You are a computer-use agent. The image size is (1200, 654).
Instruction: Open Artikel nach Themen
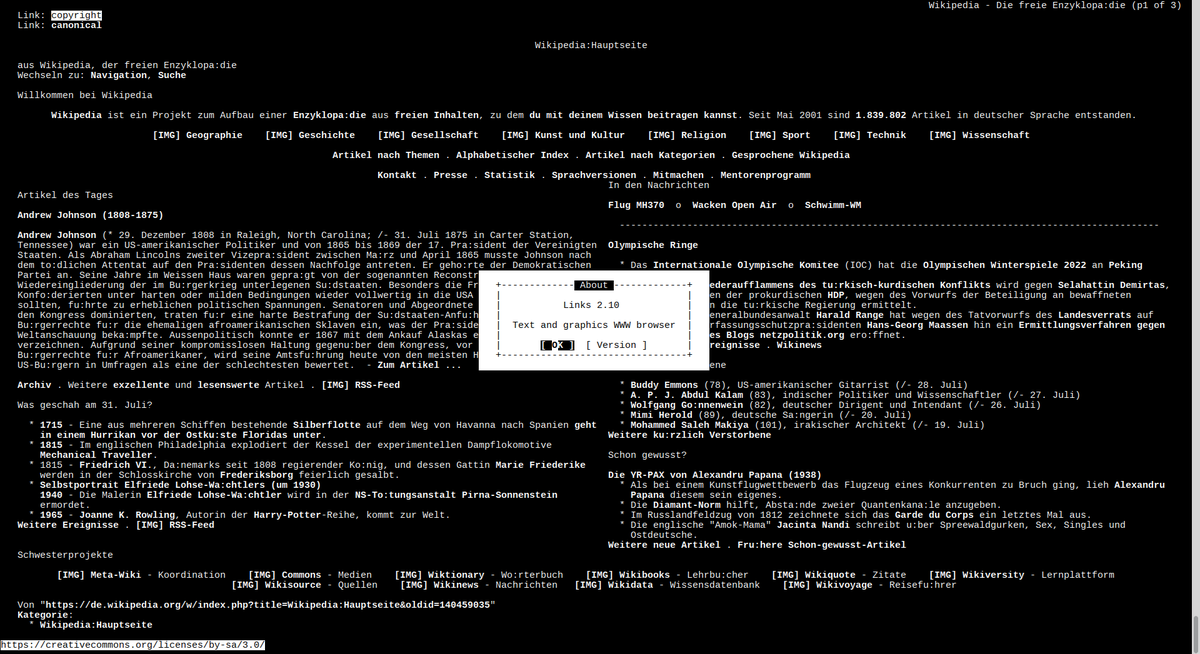[x=386, y=155]
